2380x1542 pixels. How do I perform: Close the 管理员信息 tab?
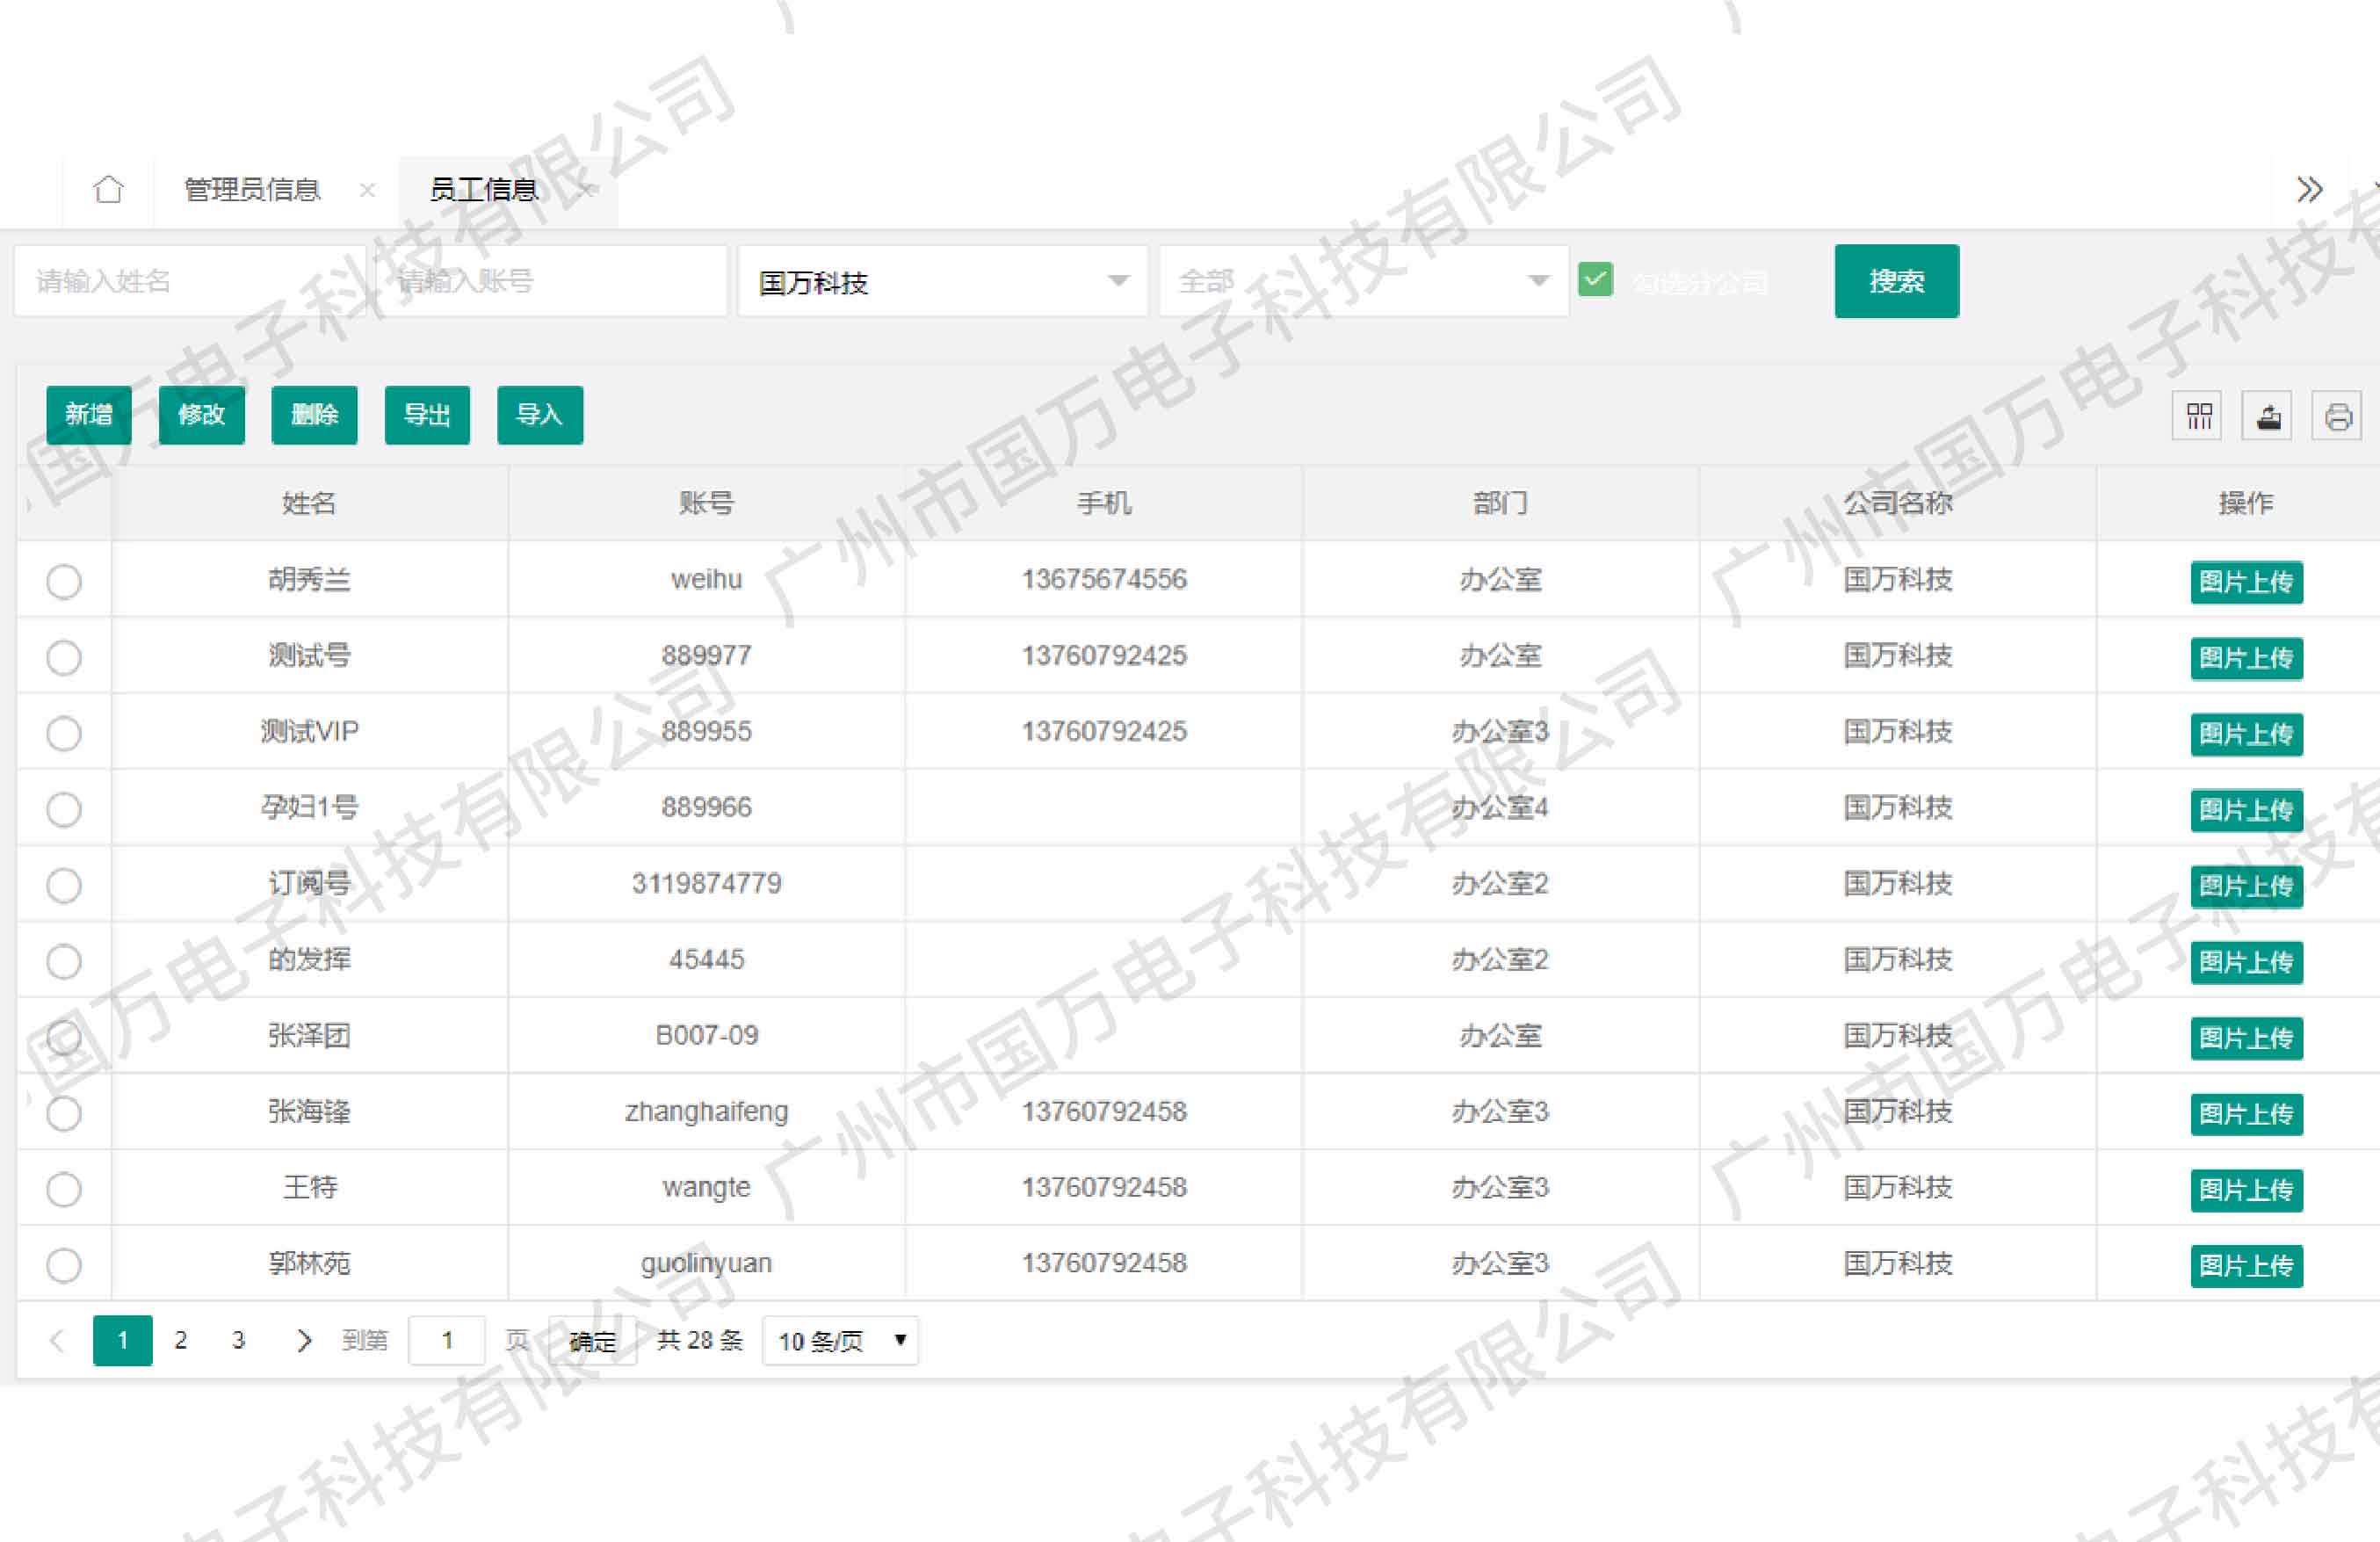(x=367, y=189)
